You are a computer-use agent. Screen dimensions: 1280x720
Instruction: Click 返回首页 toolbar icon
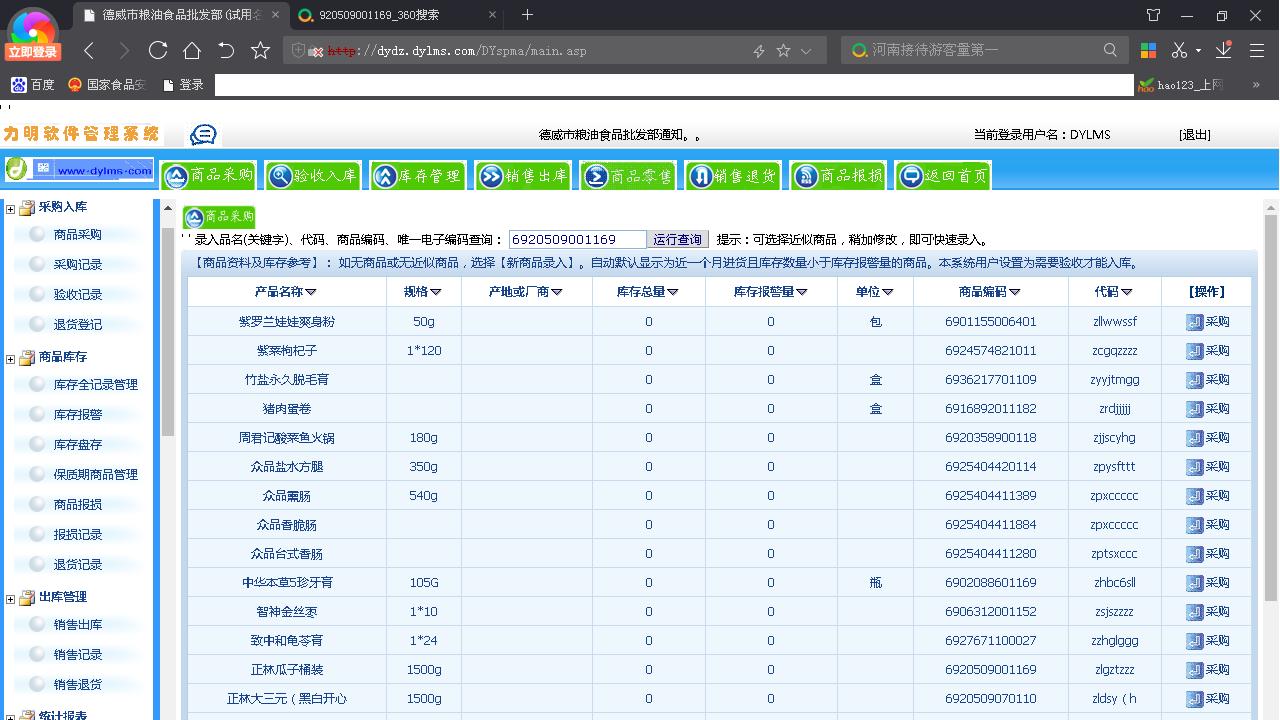(941, 174)
